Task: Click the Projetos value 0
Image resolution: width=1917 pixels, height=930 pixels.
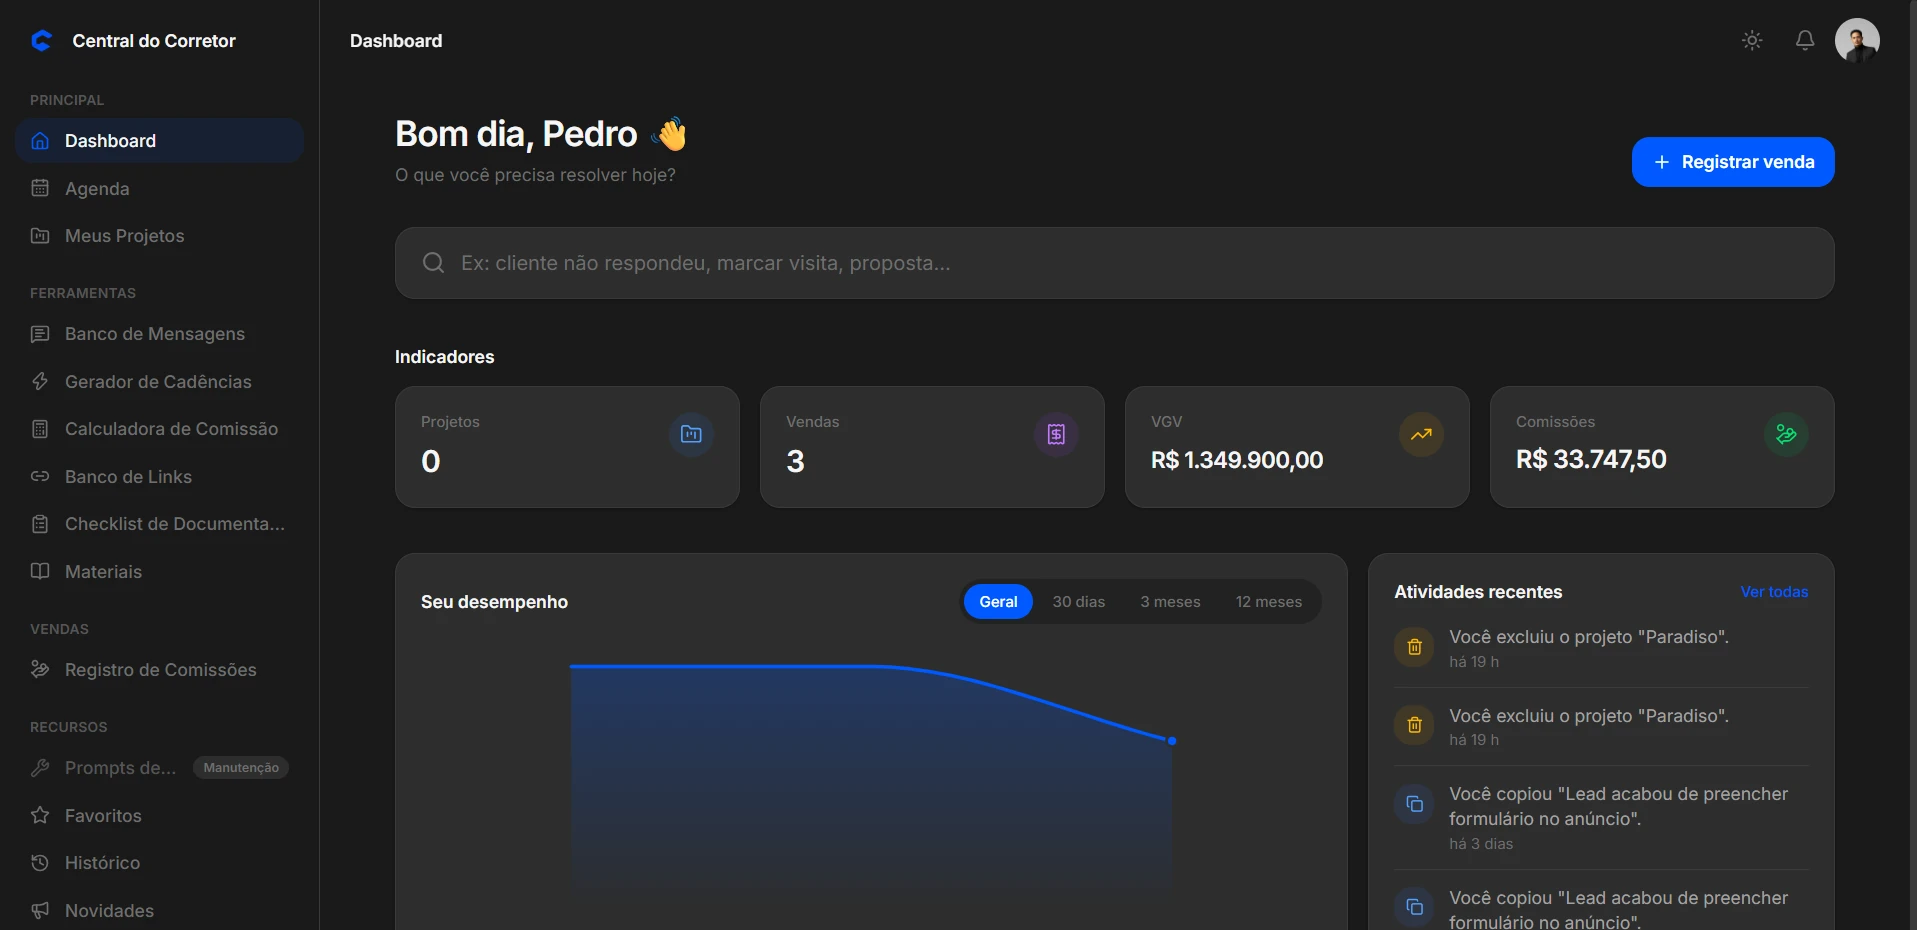Action: point(431,461)
